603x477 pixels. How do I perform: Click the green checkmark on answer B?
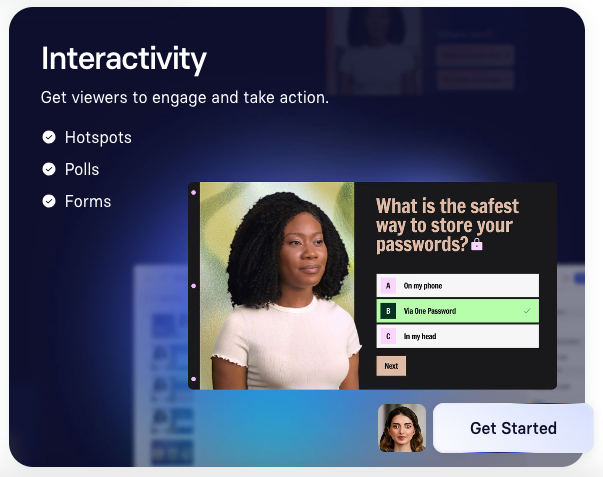[x=527, y=311]
